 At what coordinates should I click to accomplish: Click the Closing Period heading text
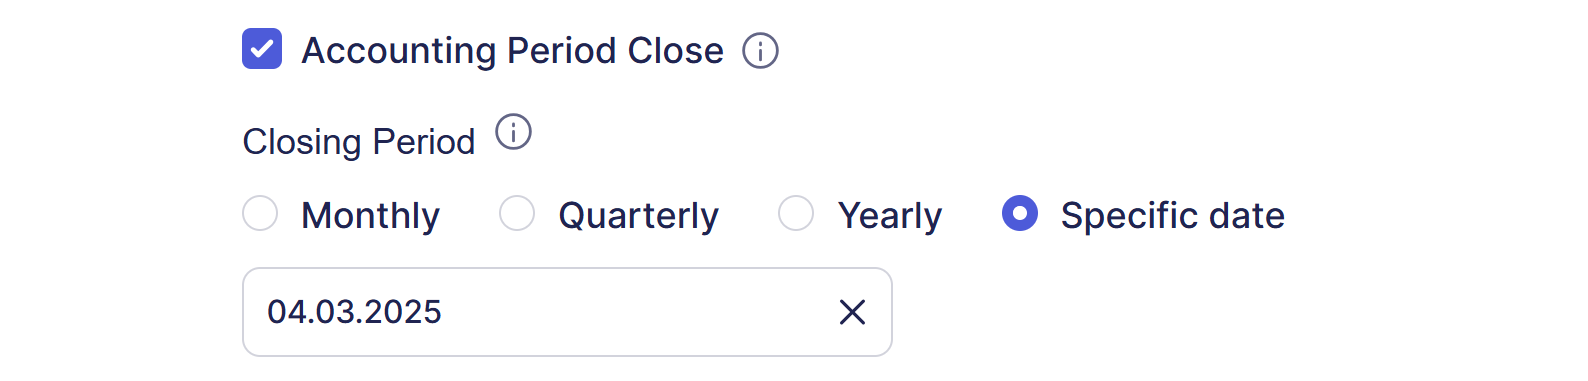coord(359,142)
